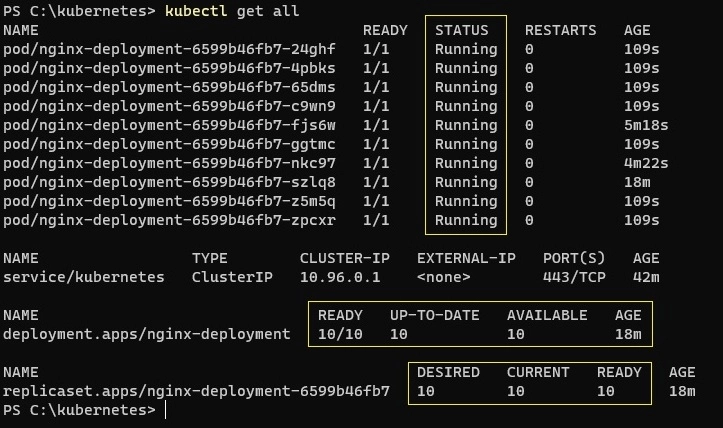Click the ClusterIP type value

[x=232, y=277]
